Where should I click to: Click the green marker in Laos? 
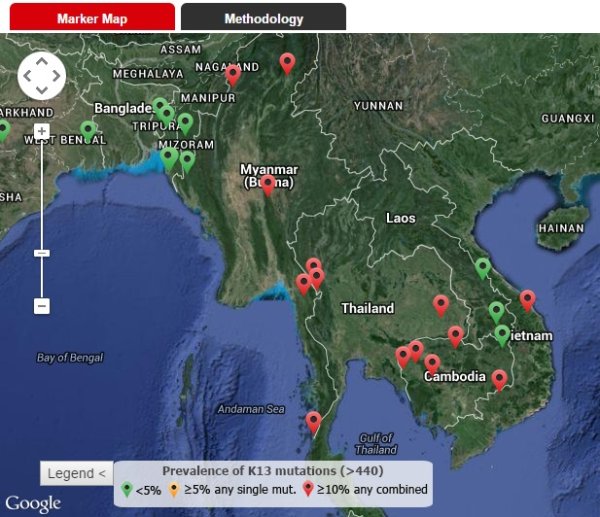[x=483, y=267]
